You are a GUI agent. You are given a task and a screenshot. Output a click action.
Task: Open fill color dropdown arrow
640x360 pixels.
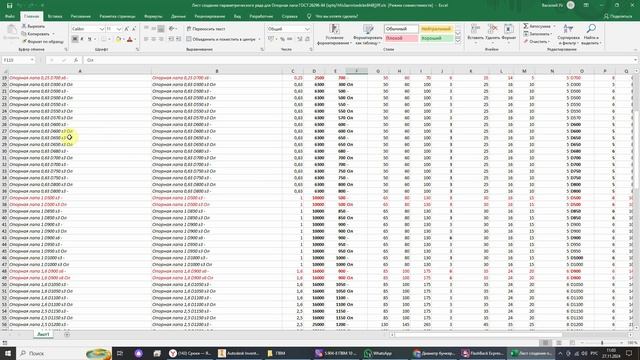click(123, 39)
